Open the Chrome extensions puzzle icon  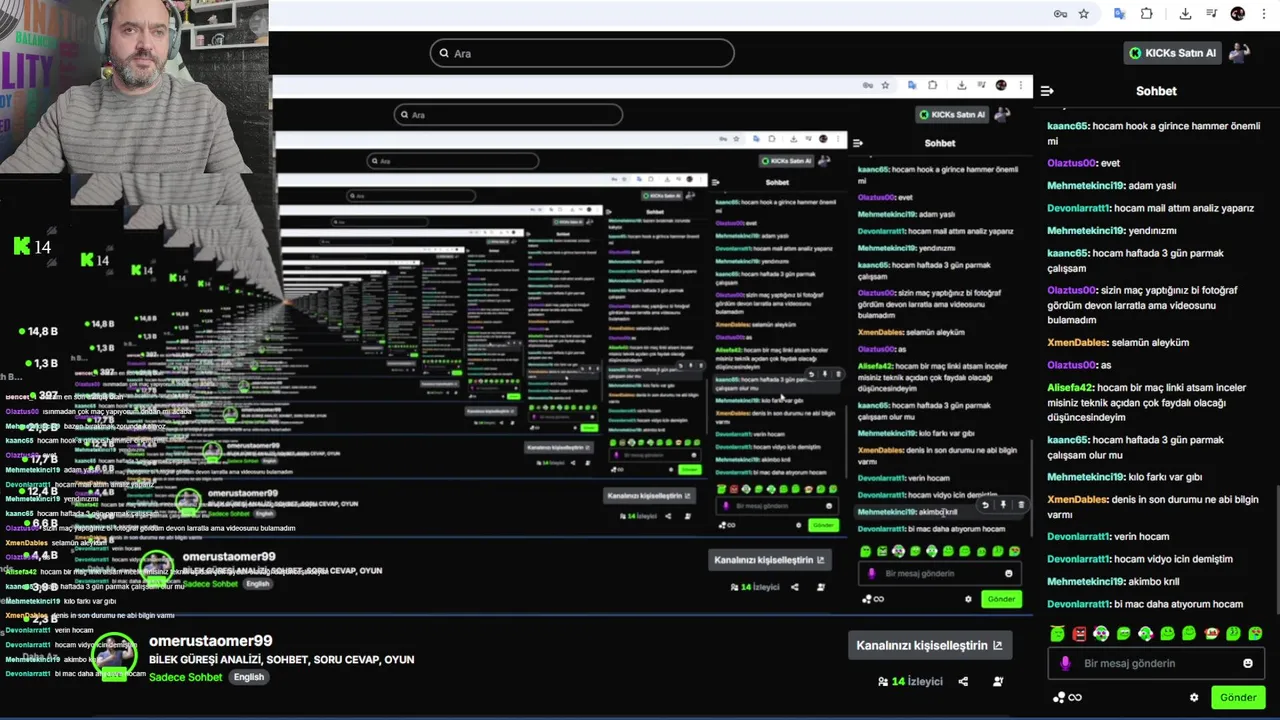coord(1147,14)
